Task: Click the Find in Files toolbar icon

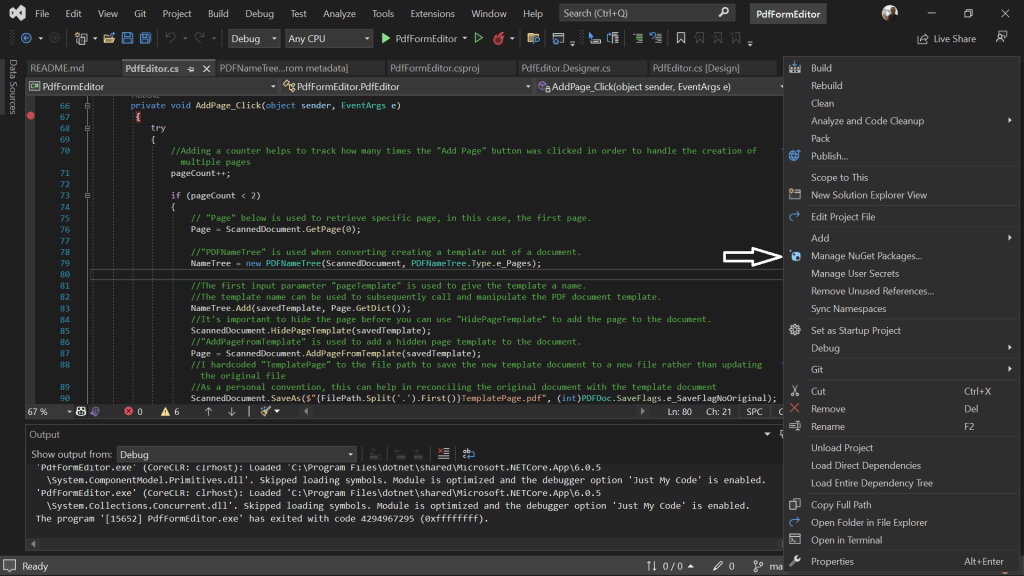Action: [x=534, y=39]
